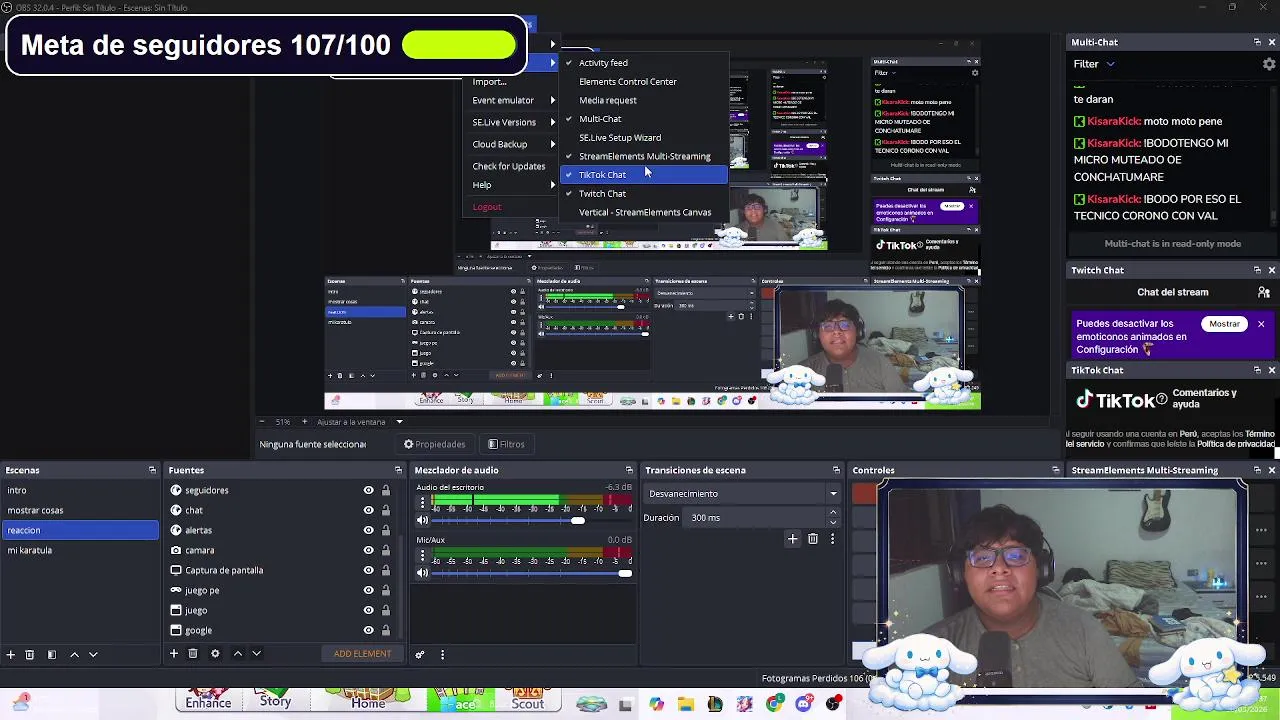The height and width of the screenshot is (720, 1280).
Task: Click the ADD ELEMENT button
Action: pos(362,654)
